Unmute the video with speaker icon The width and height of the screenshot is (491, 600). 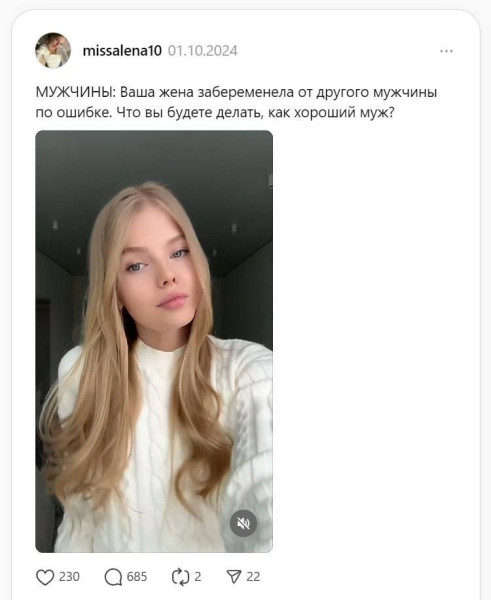(243, 523)
